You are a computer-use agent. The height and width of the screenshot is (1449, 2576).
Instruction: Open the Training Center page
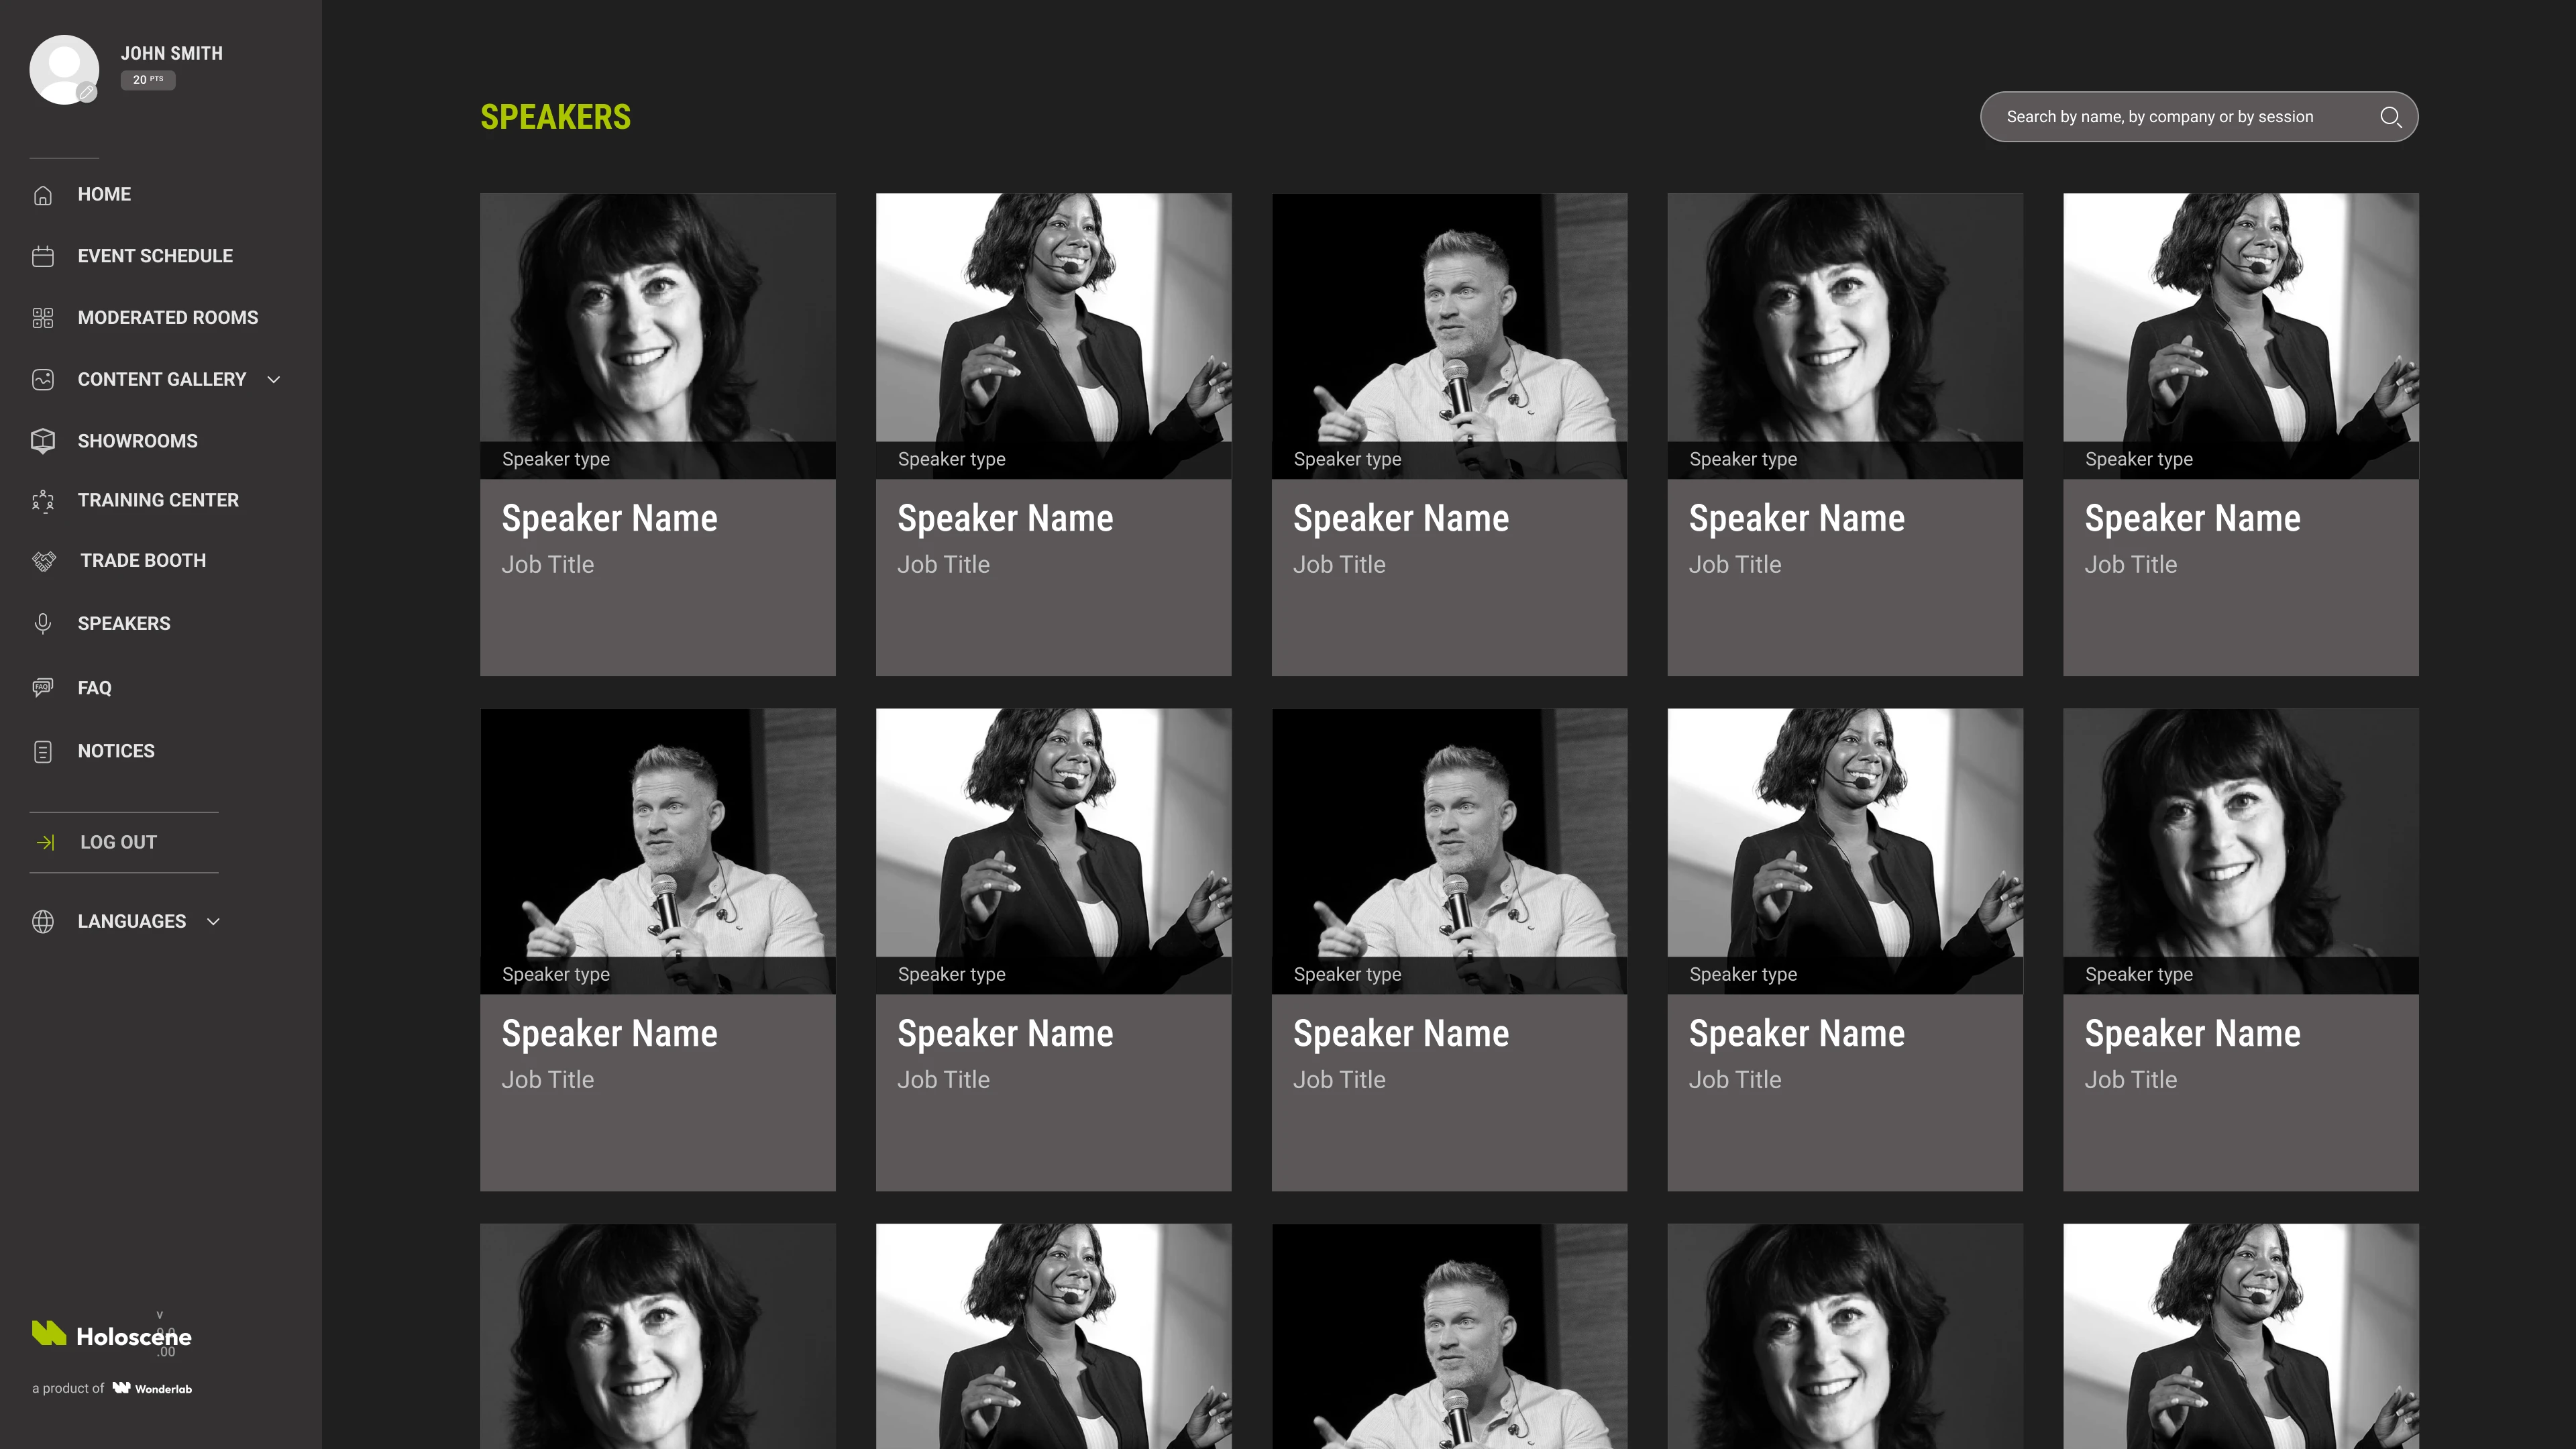[158, 500]
